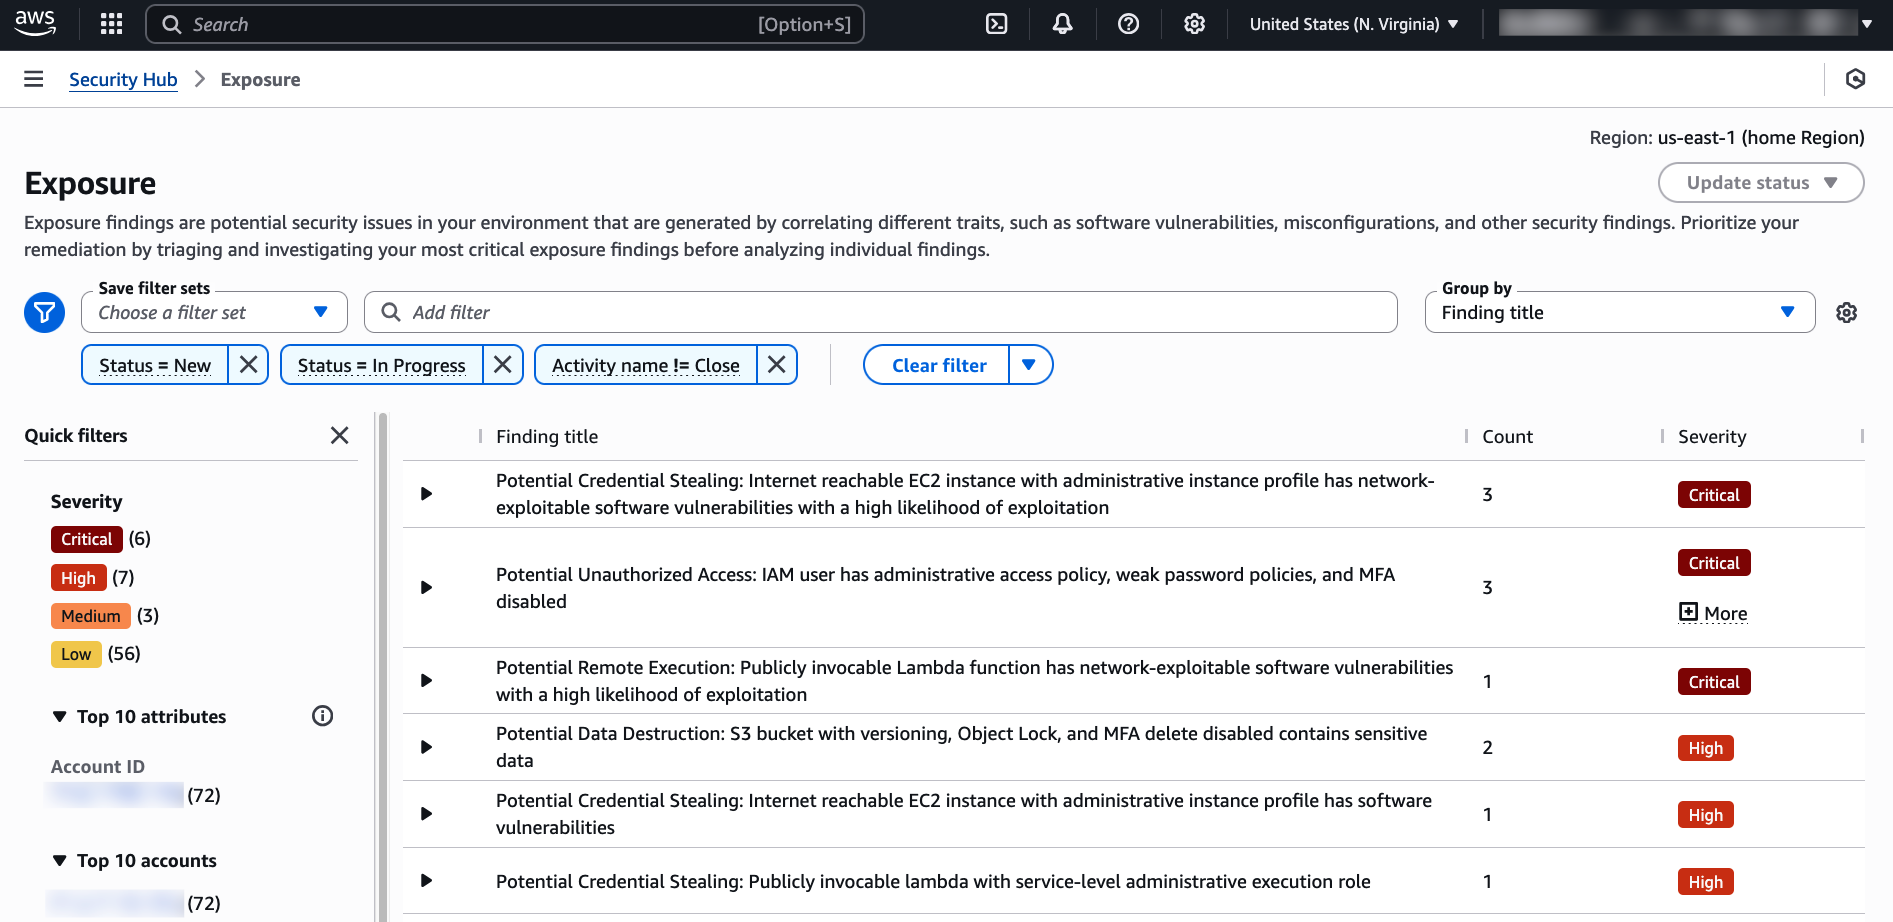The width and height of the screenshot is (1893, 922).
Task: Click the Quick filters panel scrollbar
Action: click(381, 667)
